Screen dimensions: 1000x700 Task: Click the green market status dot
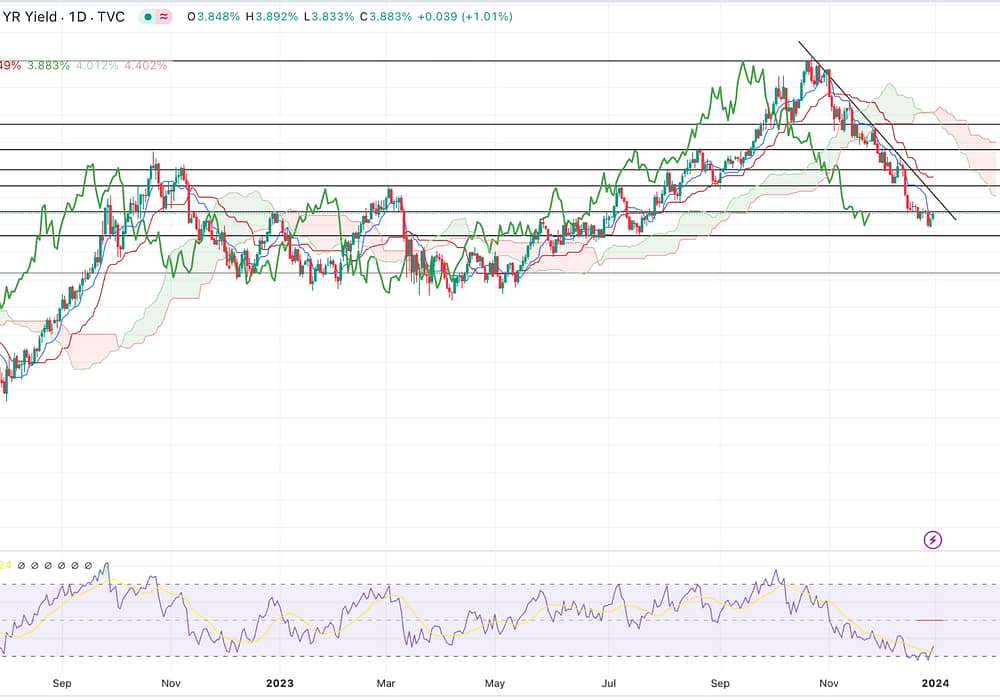pyautogui.click(x=148, y=17)
